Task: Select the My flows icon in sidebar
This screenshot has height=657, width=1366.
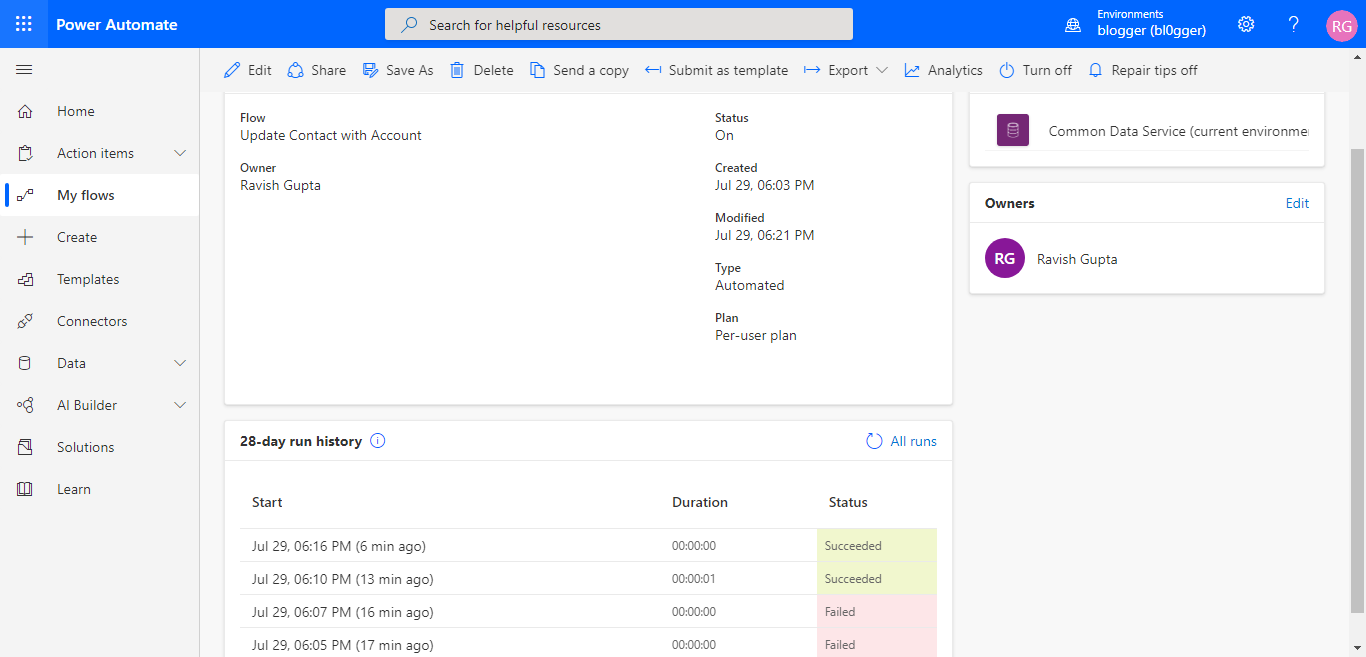Action: [24, 194]
